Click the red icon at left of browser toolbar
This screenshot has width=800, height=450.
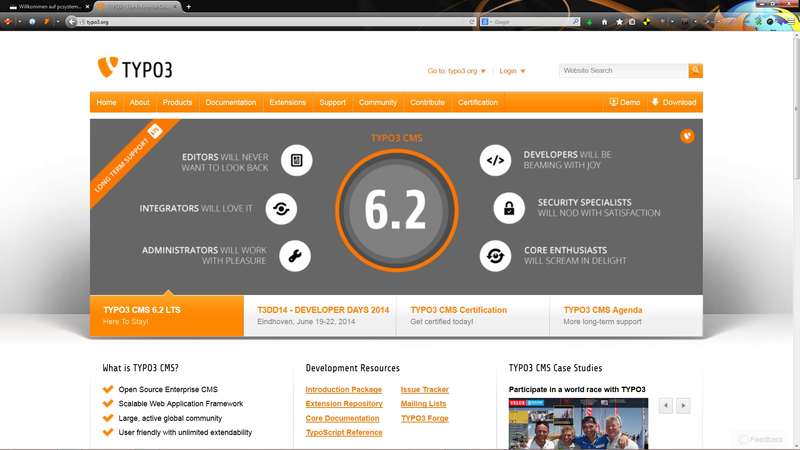[x=8, y=22]
